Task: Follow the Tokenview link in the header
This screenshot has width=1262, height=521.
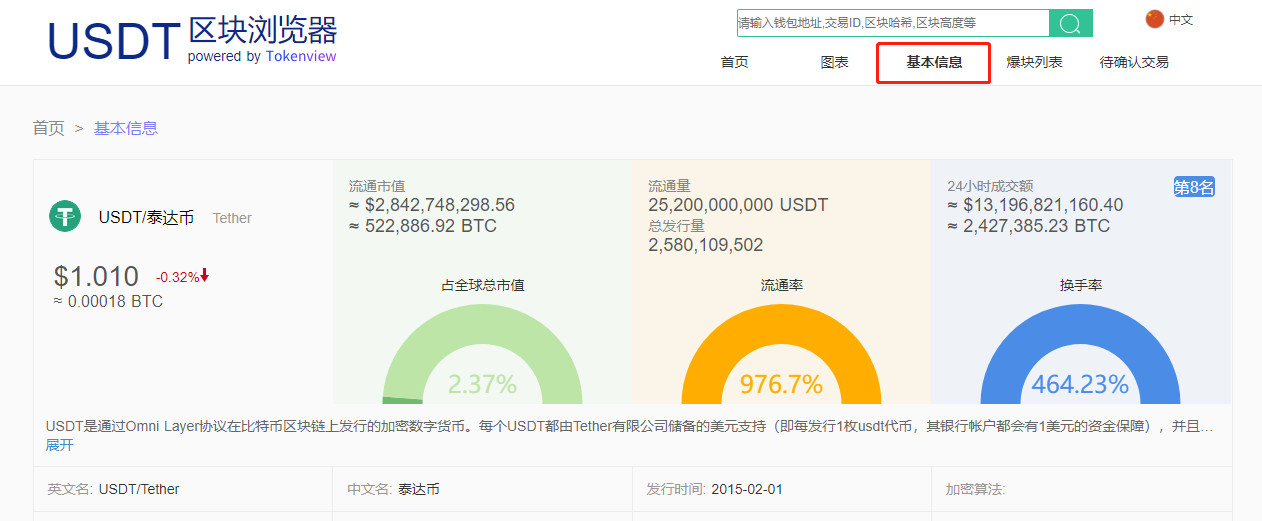Action: click(x=301, y=56)
